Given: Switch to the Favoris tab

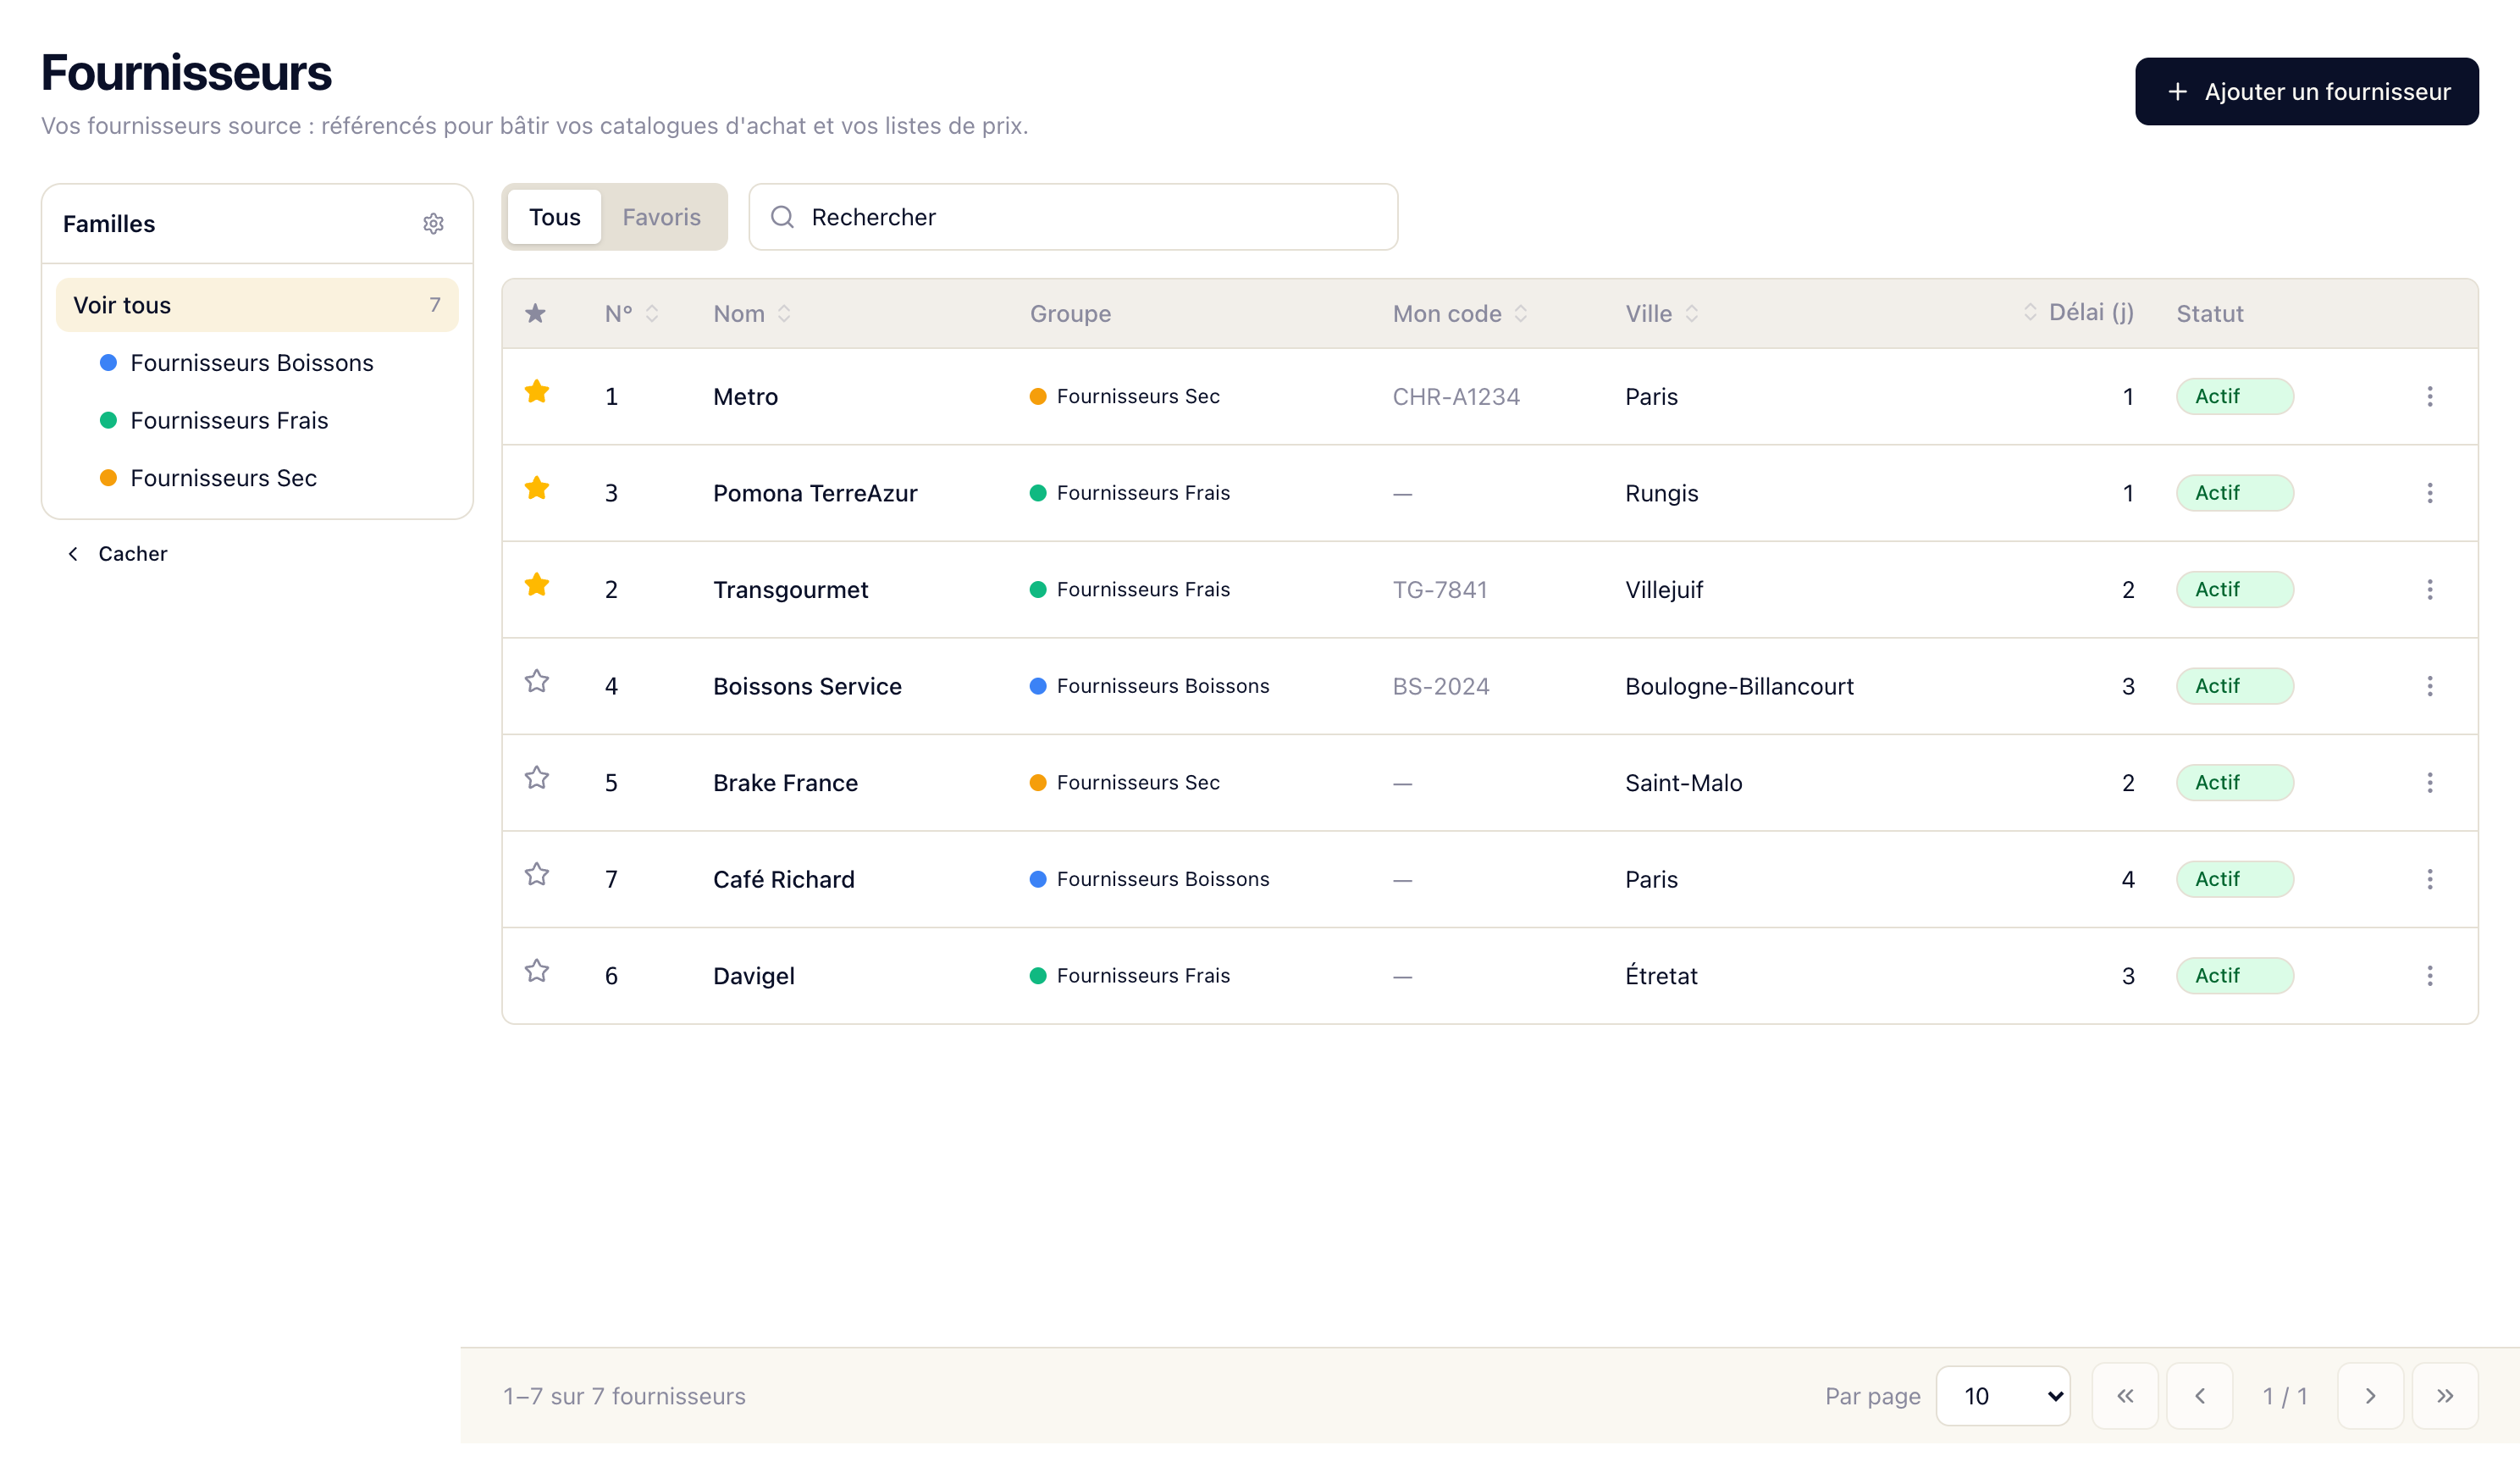Looking at the screenshot, I should pyautogui.click(x=661, y=217).
